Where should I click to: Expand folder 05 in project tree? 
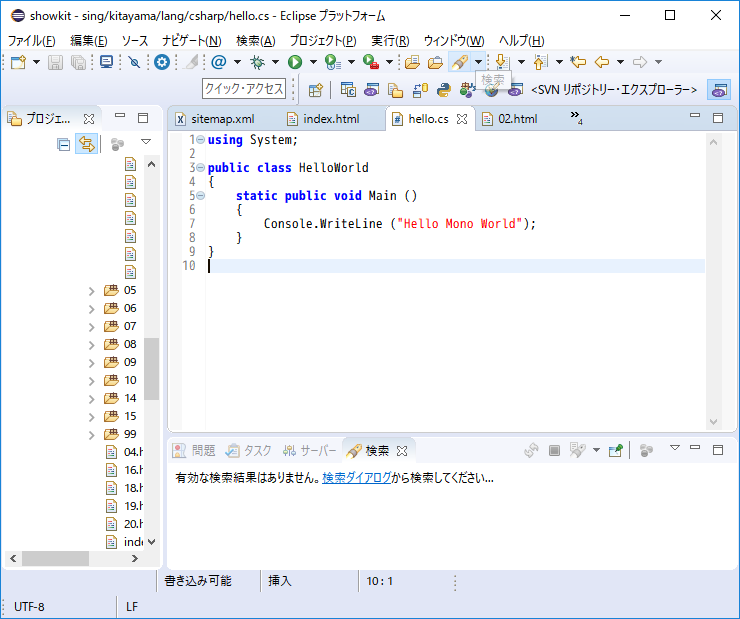(92, 291)
